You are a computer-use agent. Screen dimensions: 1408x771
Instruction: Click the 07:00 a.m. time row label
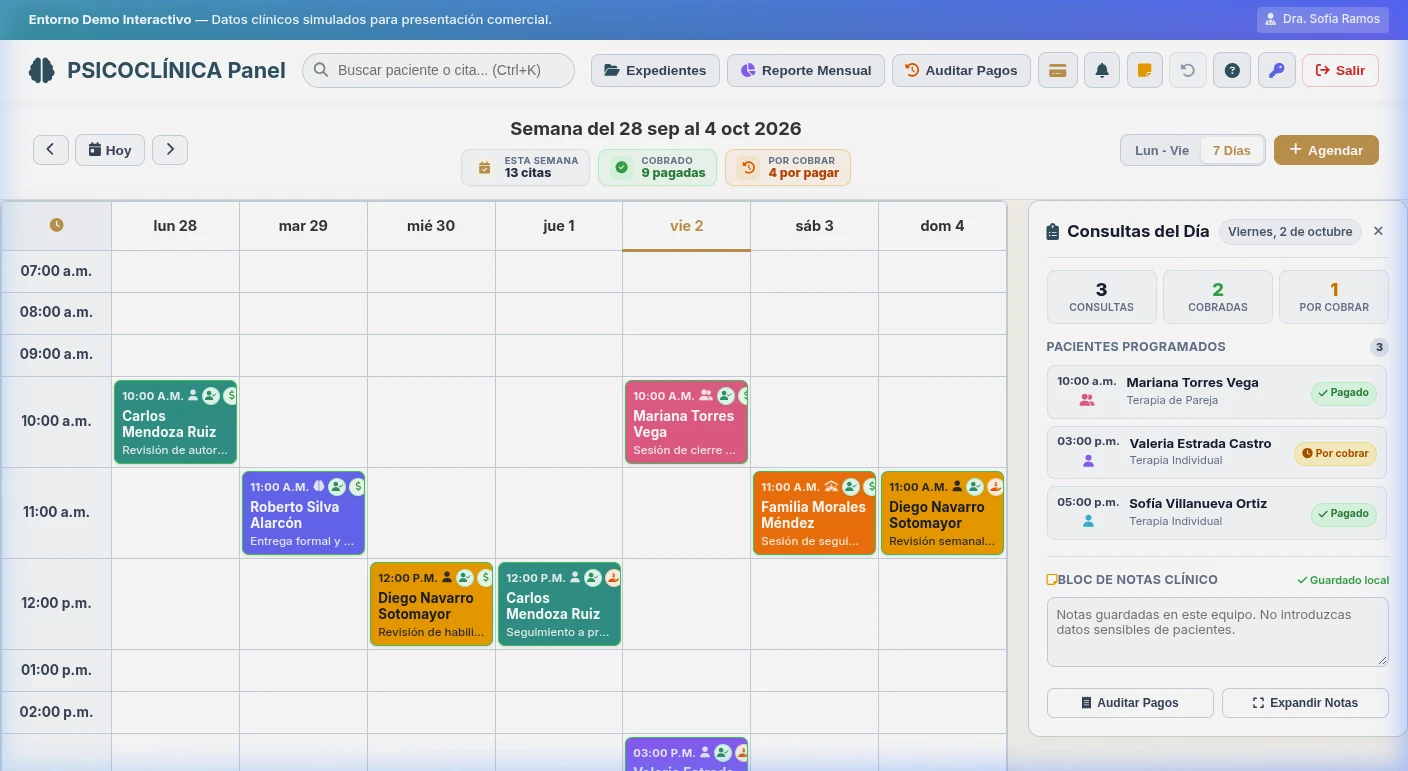(x=57, y=271)
